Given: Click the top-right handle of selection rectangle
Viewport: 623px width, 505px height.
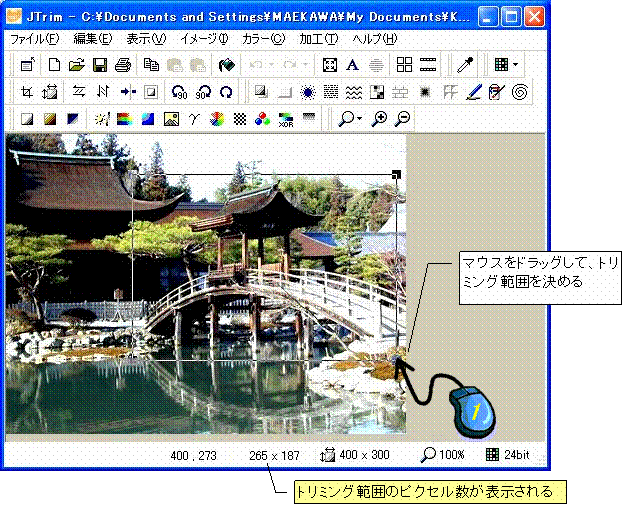Looking at the screenshot, I should coord(397,175).
